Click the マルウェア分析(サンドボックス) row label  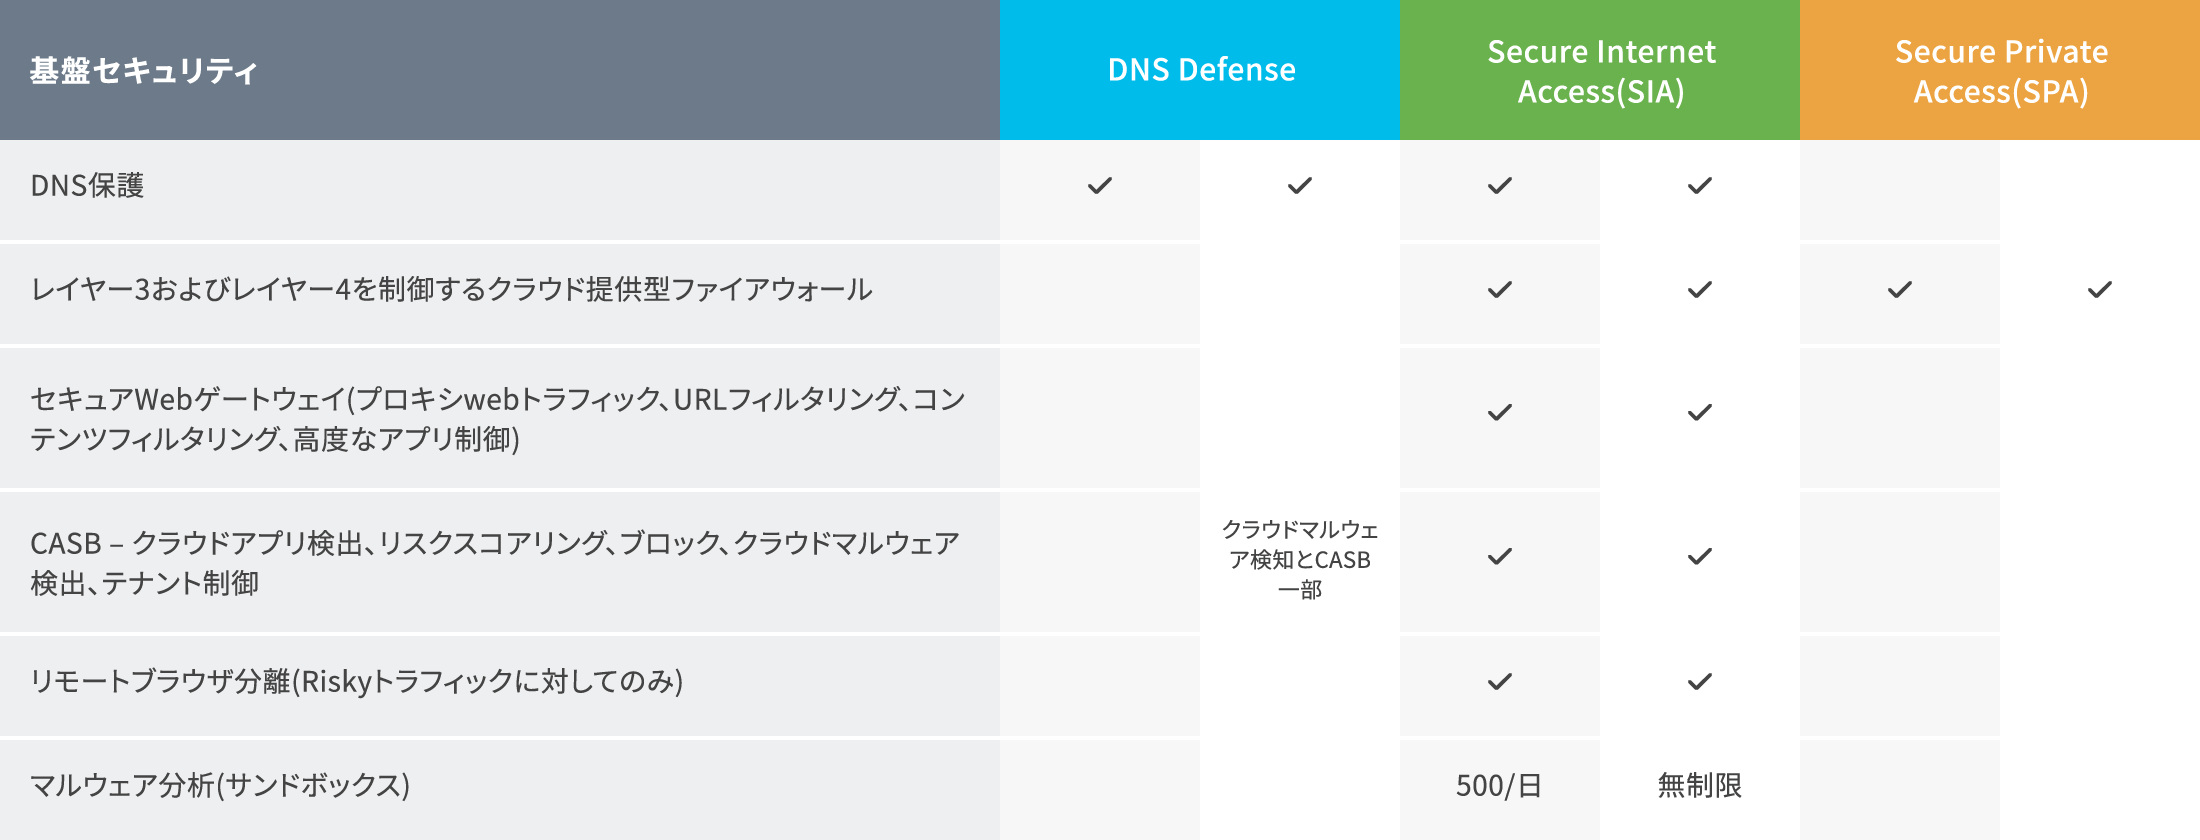coord(220,786)
